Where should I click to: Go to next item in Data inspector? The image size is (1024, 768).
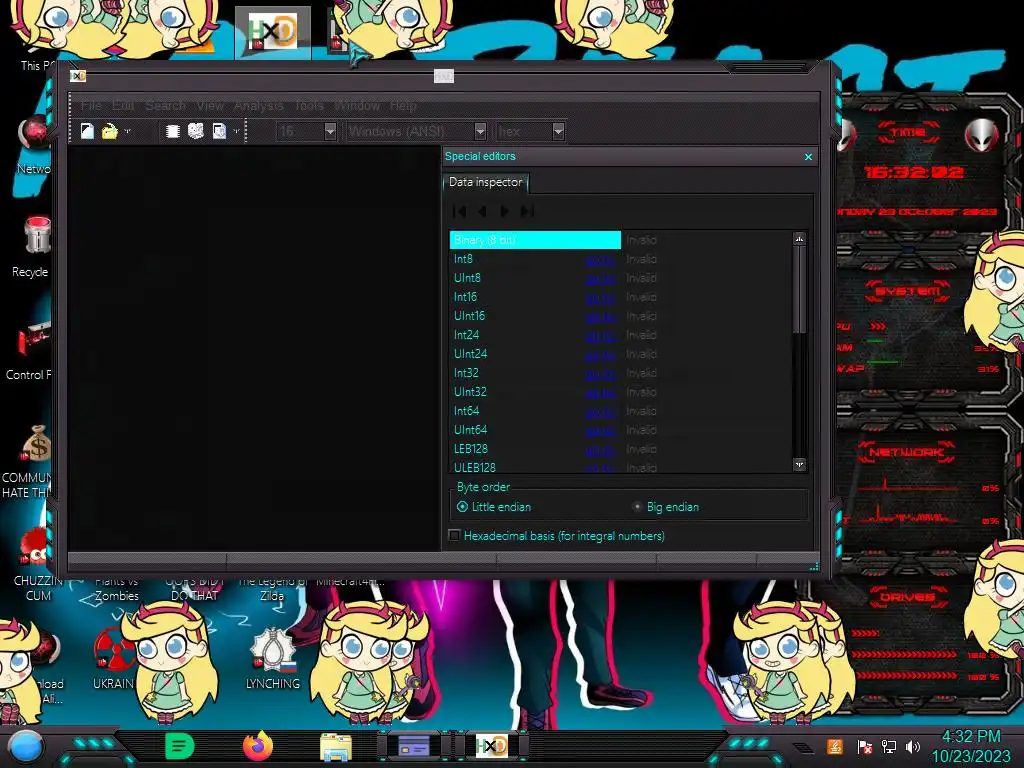click(504, 211)
